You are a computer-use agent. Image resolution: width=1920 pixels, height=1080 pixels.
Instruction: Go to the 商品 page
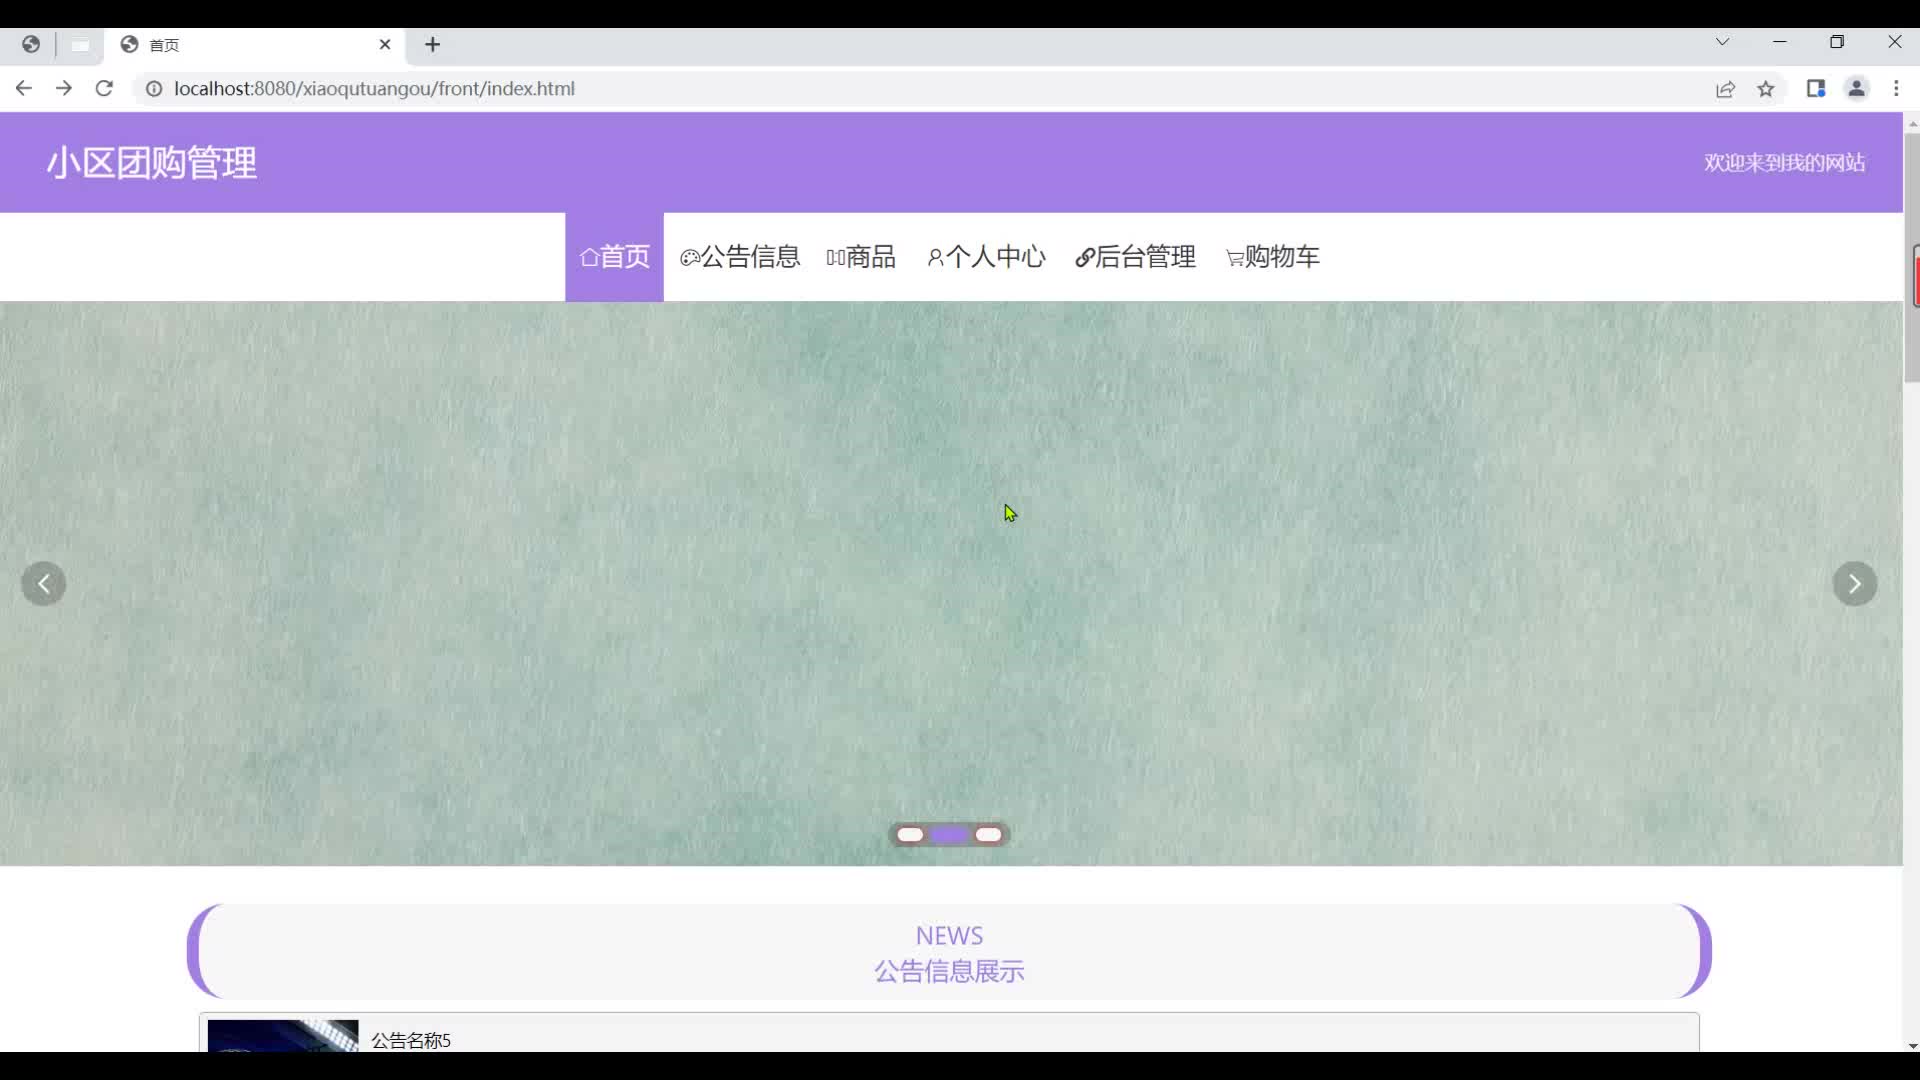[861, 257]
